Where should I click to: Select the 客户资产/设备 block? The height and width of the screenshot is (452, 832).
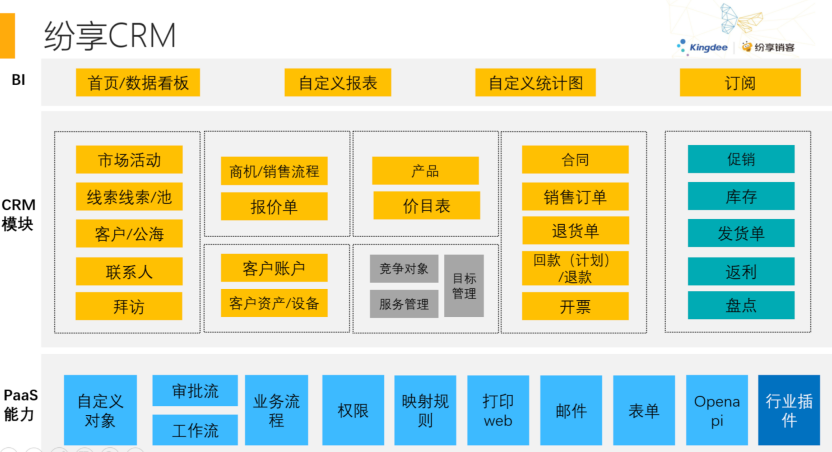coord(274,303)
